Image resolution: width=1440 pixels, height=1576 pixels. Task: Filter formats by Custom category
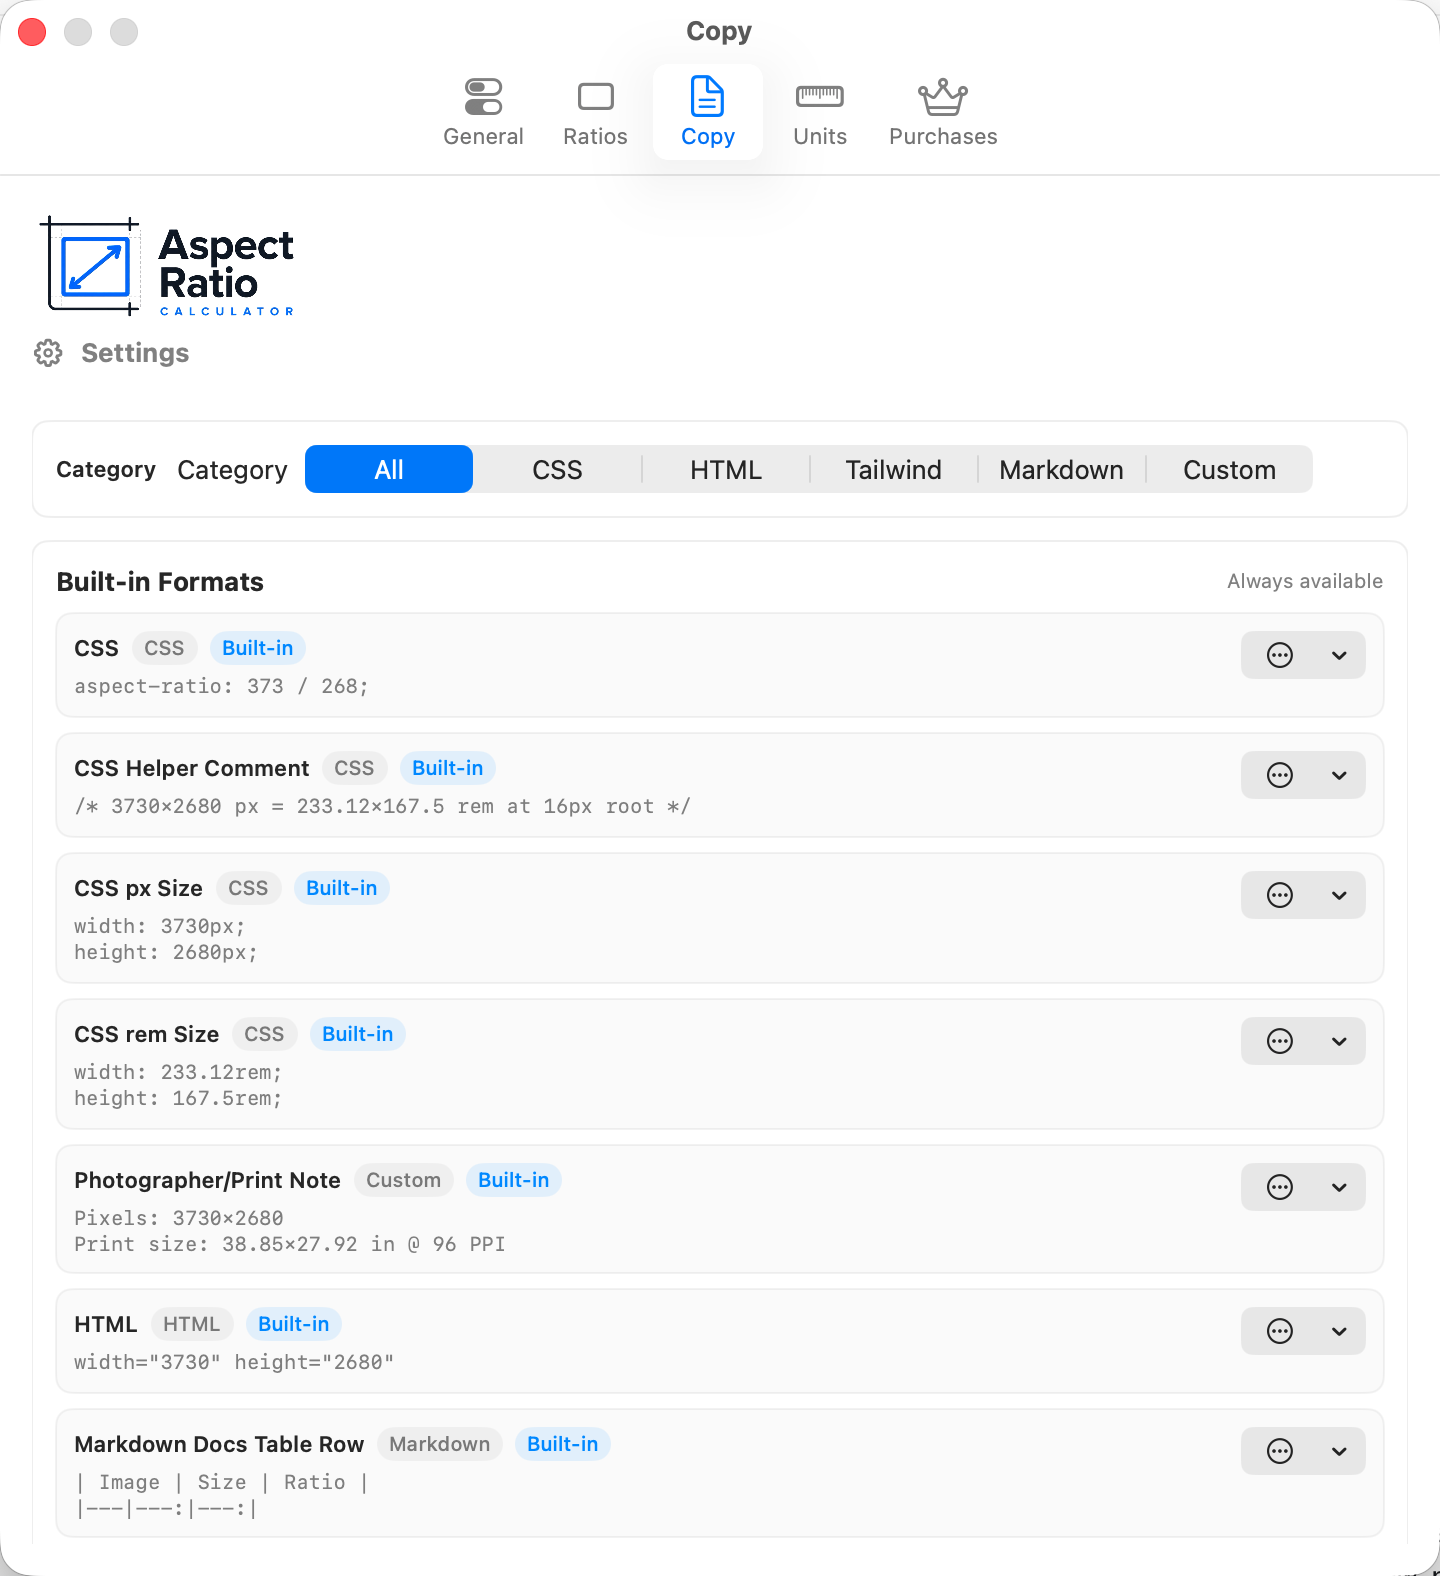coord(1229,469)
